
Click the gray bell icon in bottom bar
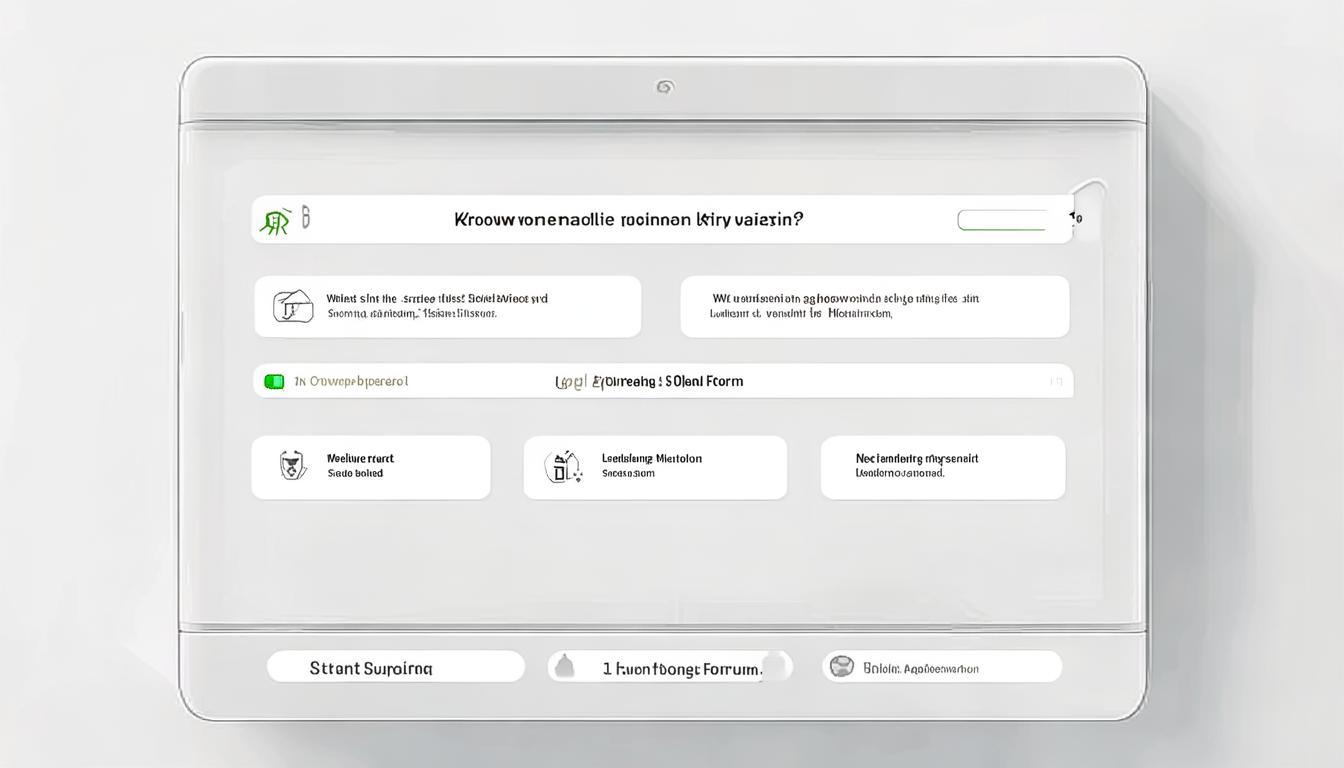coord(565,667)
